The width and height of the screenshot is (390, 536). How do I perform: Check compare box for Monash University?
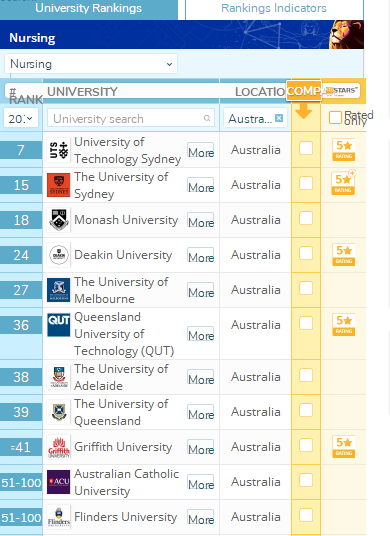(306, 218)
